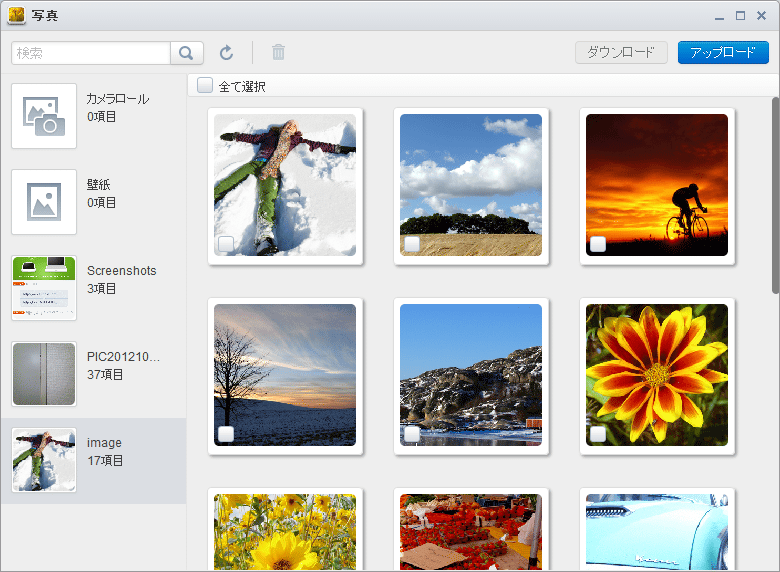Image resolution: width=780 pixels, height=572 pixels.
Task: Check the clouds and trees photo checkbox
Action: point(412,244)
